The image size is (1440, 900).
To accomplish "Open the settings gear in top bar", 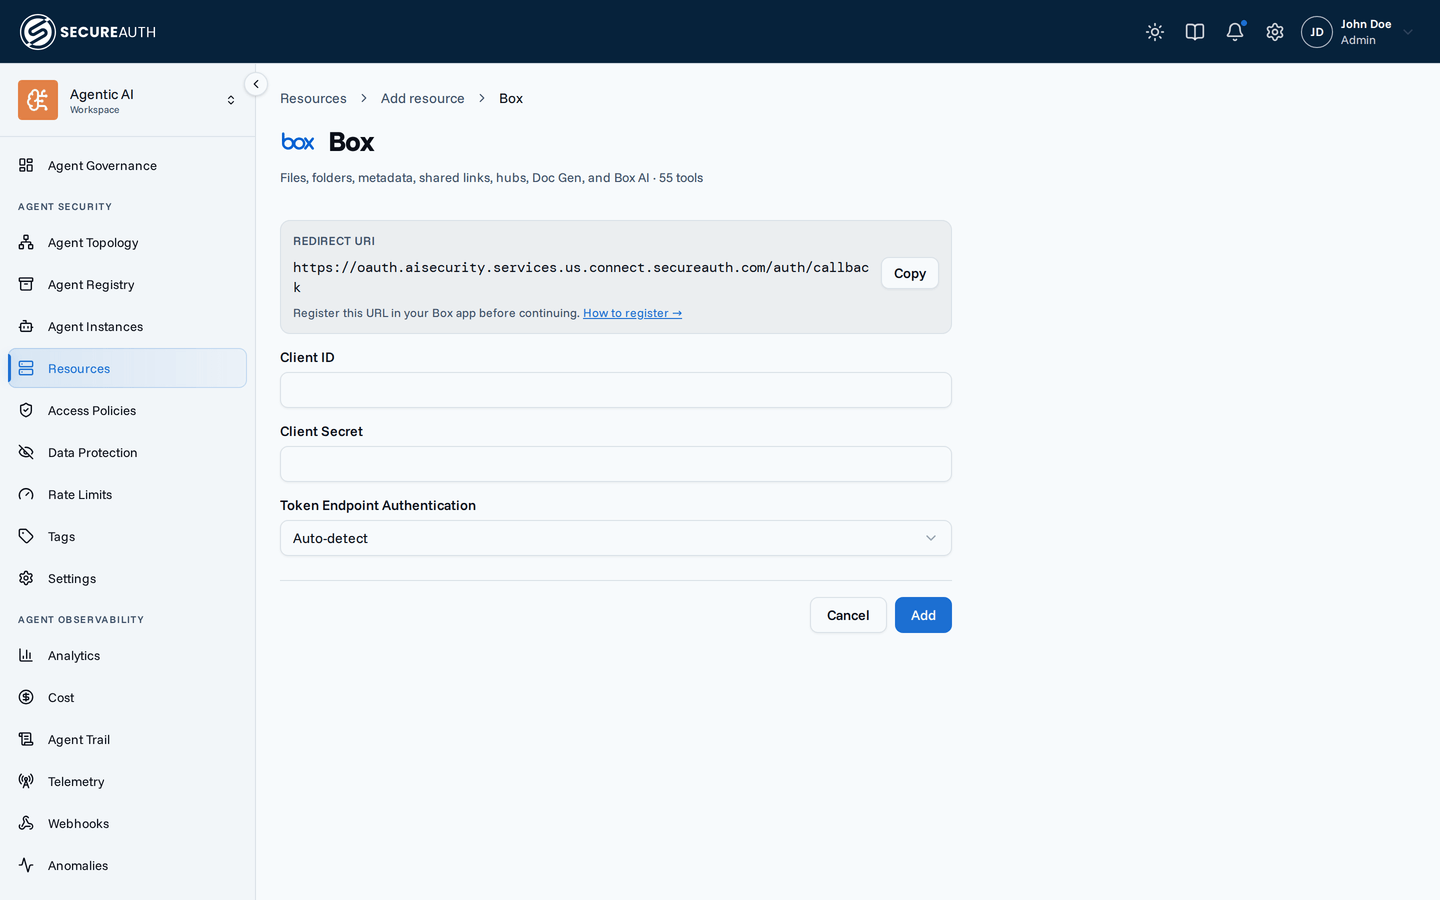I will (x=1275, y=32).
